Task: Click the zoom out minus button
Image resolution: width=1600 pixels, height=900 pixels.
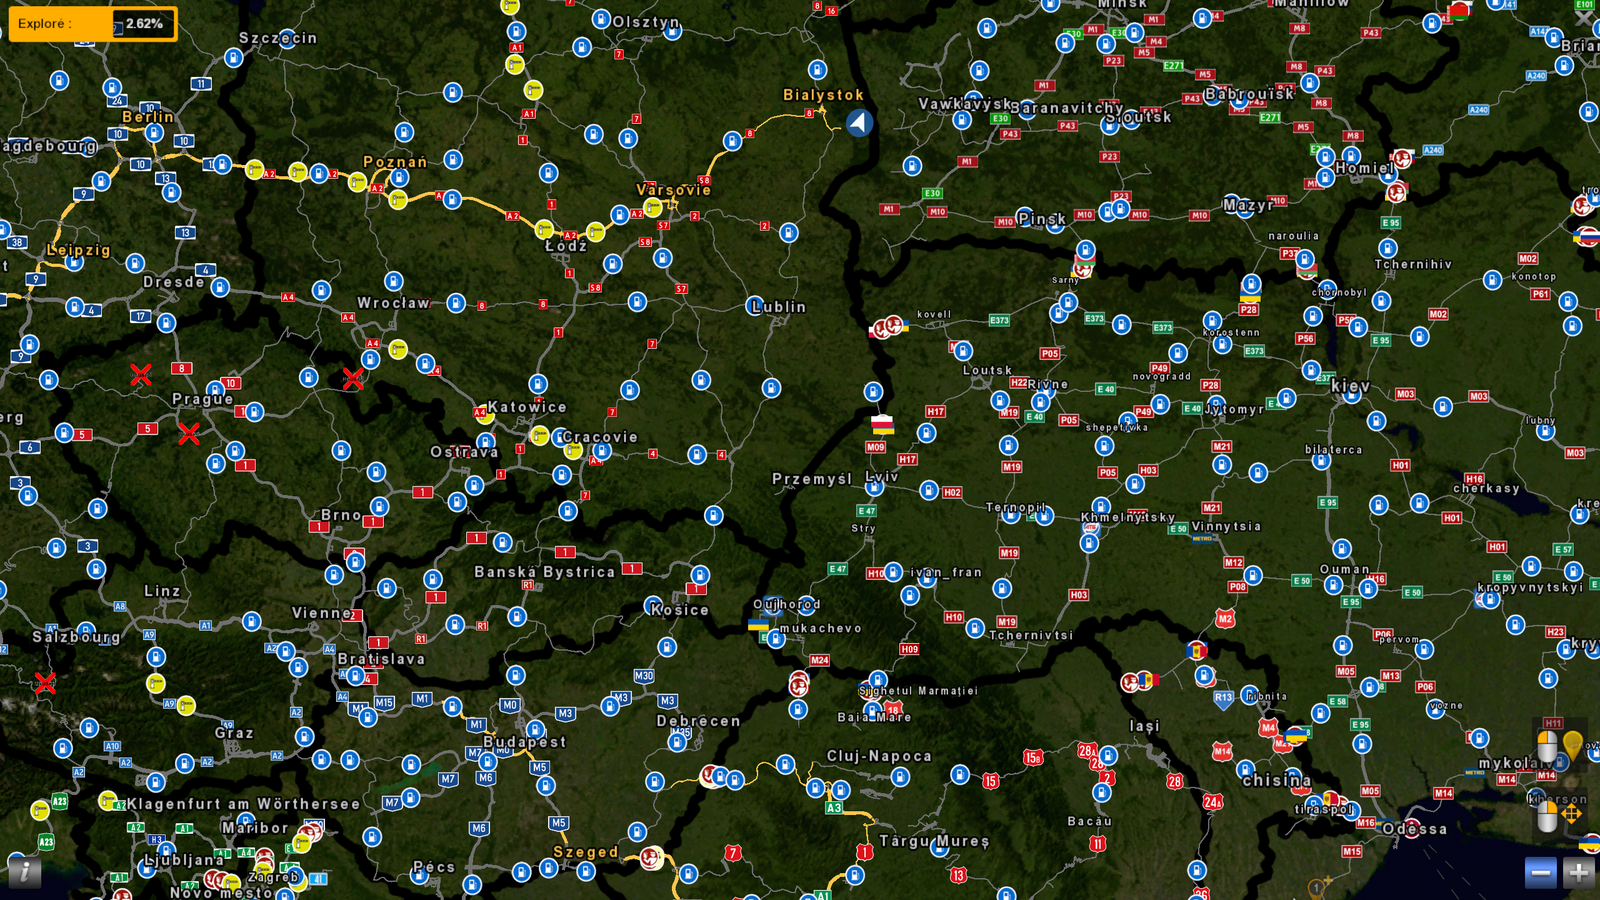Action: [x=1541, y=873]
